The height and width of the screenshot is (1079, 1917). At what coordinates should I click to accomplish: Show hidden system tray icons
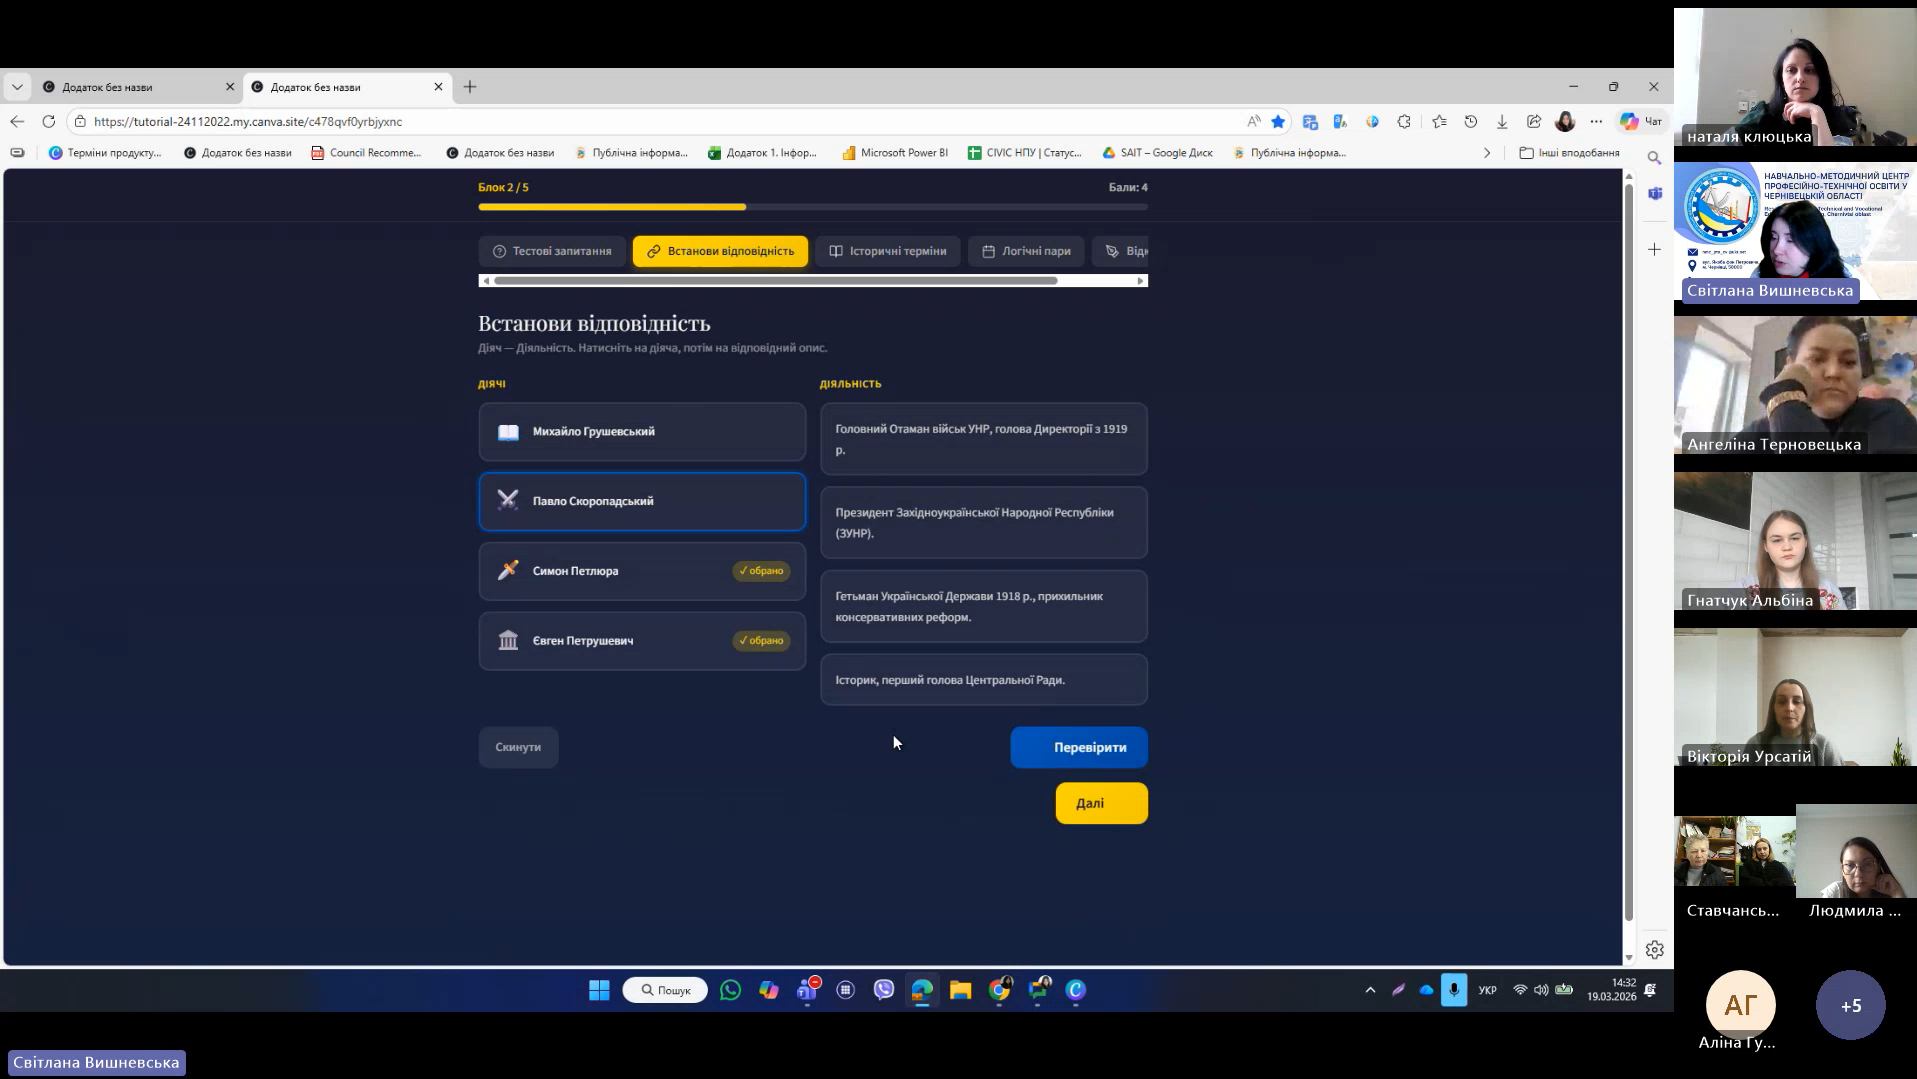pyautogui.click(x=1370, y=990)
